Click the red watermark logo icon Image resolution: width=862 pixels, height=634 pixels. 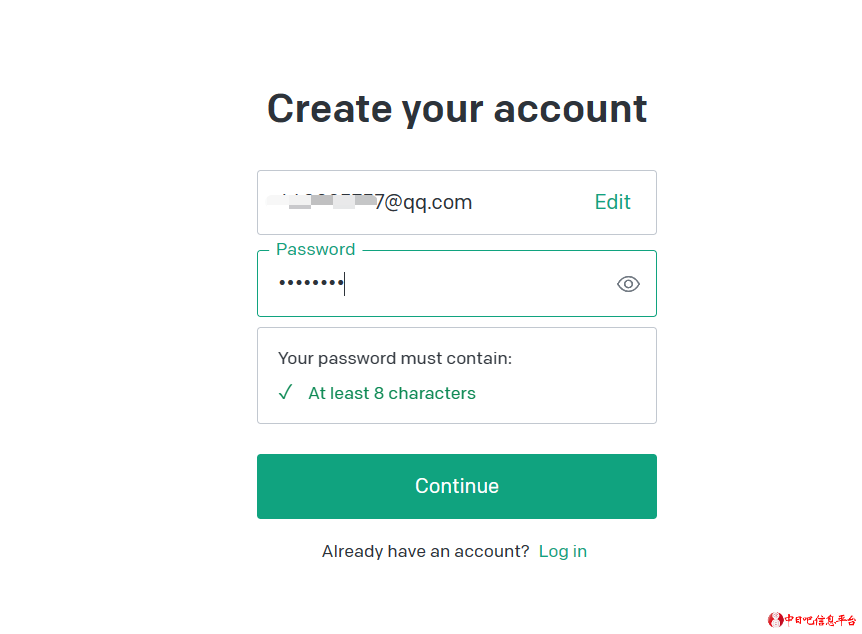tap(775, 620)
